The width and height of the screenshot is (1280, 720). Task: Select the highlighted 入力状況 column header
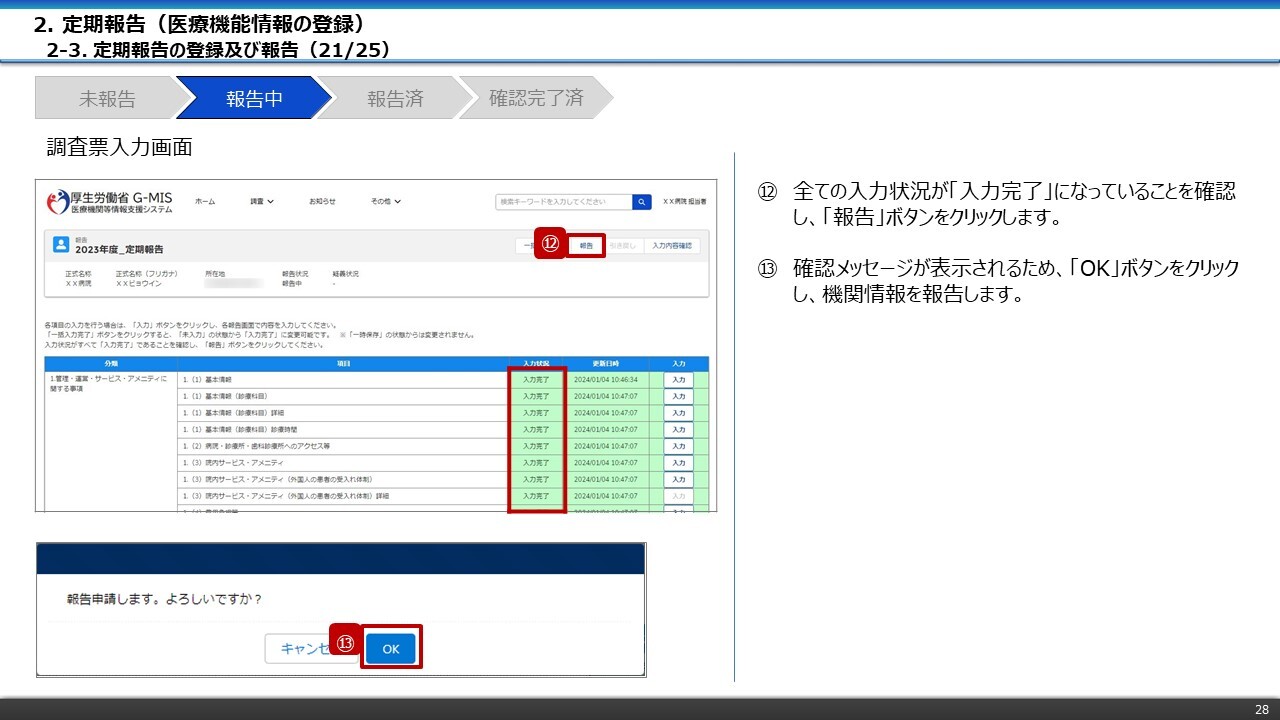coord(536,362)
